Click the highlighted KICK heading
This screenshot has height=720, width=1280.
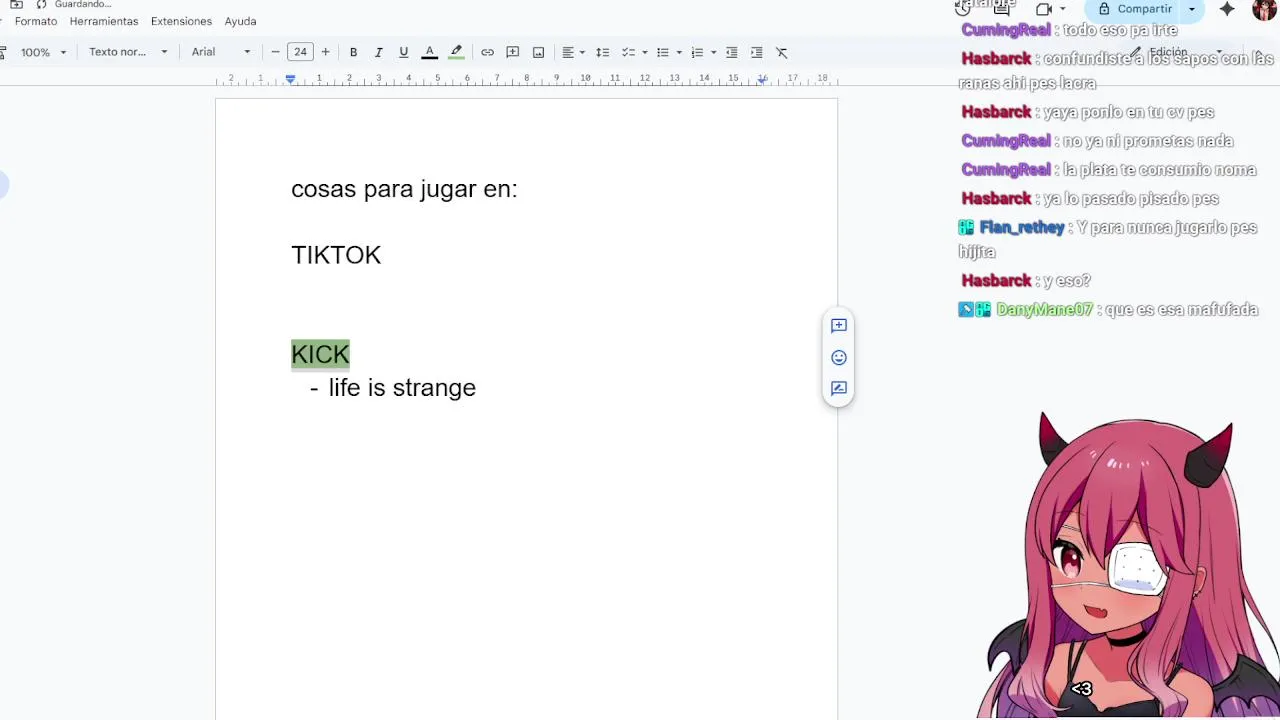[x=320, y=354]
